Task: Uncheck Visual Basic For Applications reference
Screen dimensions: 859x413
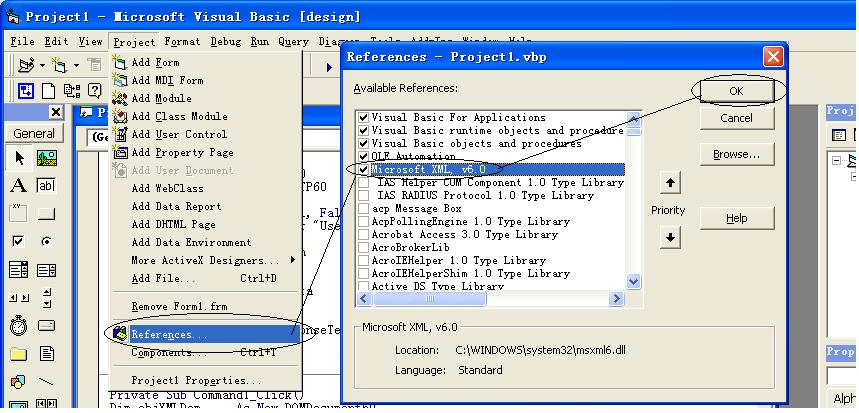Action: click(x=363, y=117)
